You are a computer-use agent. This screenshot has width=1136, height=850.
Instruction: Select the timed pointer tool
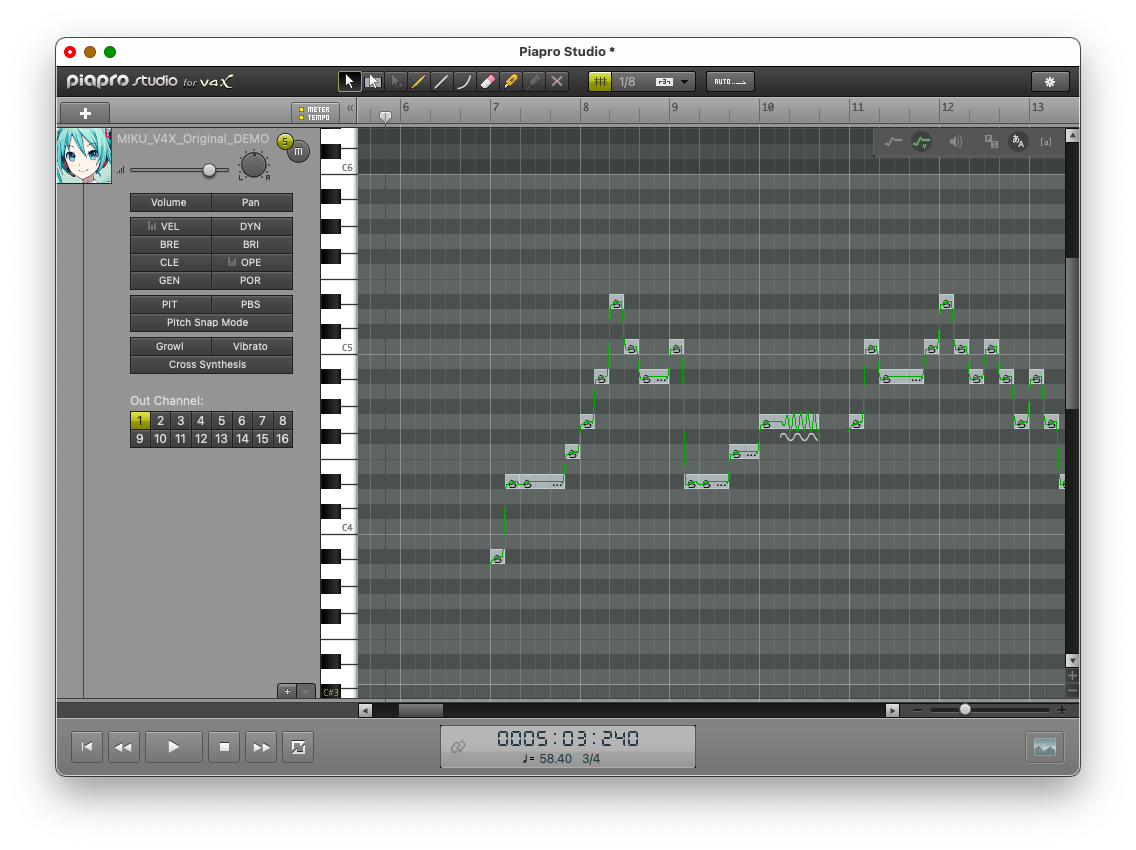point(396,82)
